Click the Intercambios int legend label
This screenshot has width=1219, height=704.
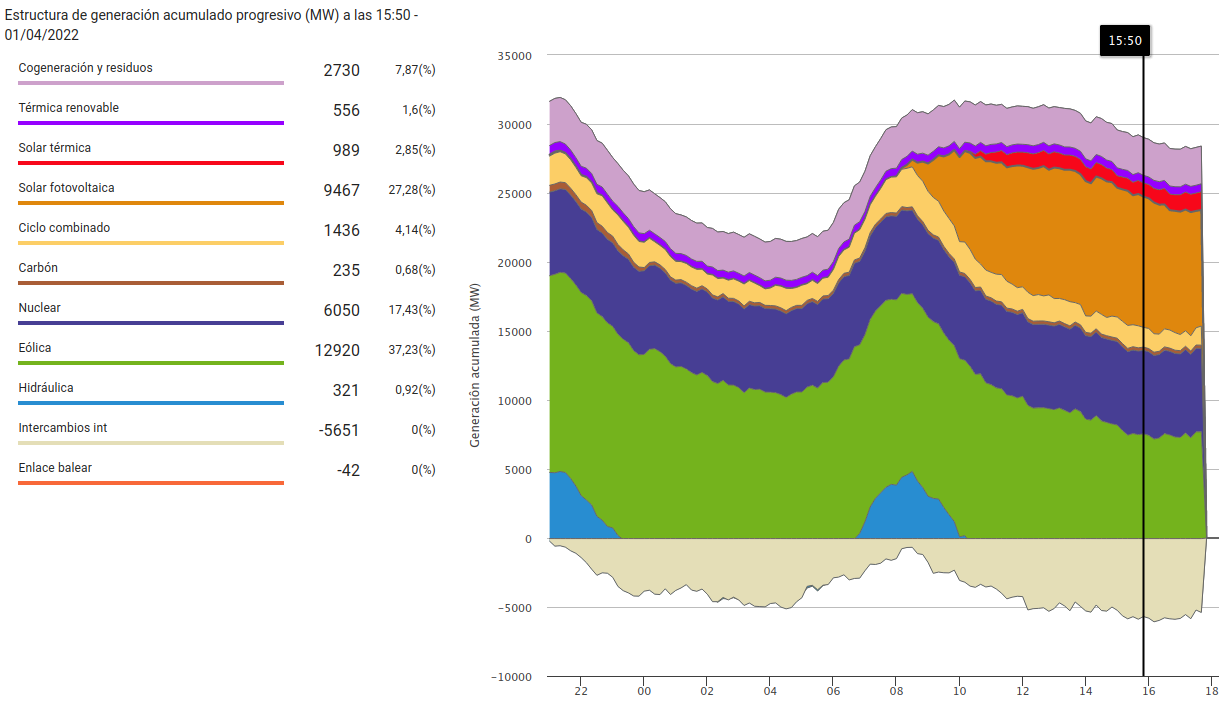[x=62, y=428]
